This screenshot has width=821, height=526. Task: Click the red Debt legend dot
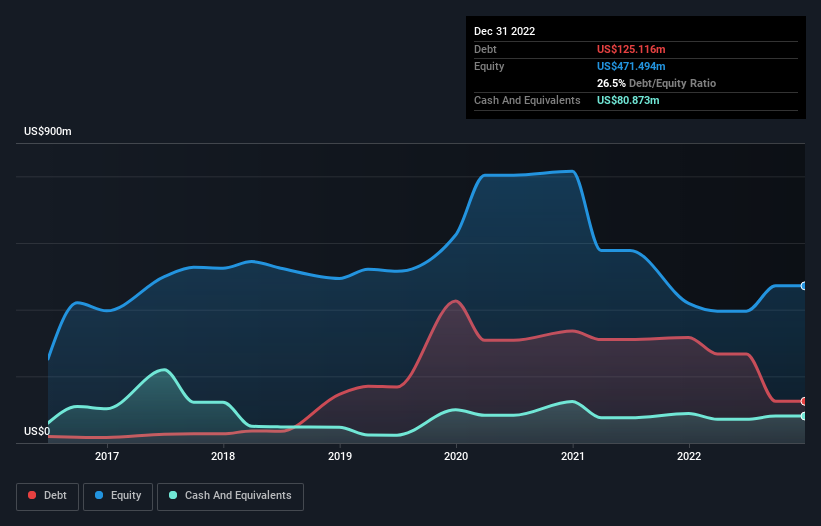[x=32, y=495]
